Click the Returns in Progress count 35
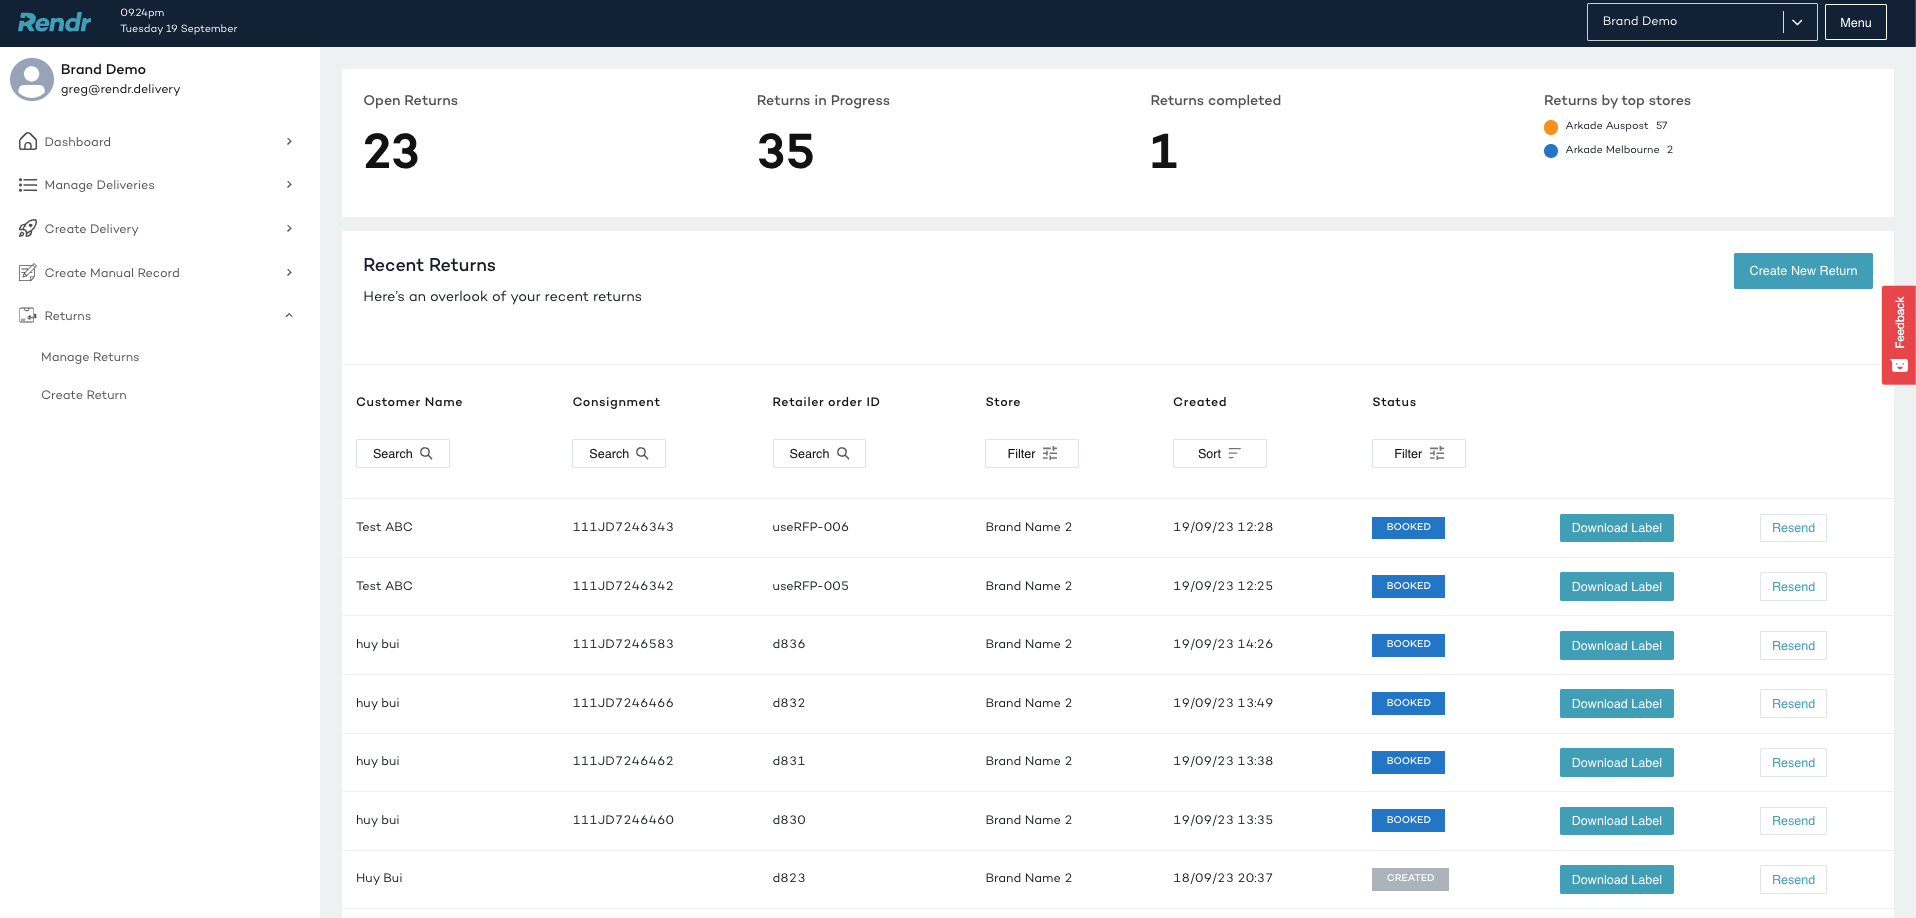This screenshot has height=918, width=1916. [785, 152]
